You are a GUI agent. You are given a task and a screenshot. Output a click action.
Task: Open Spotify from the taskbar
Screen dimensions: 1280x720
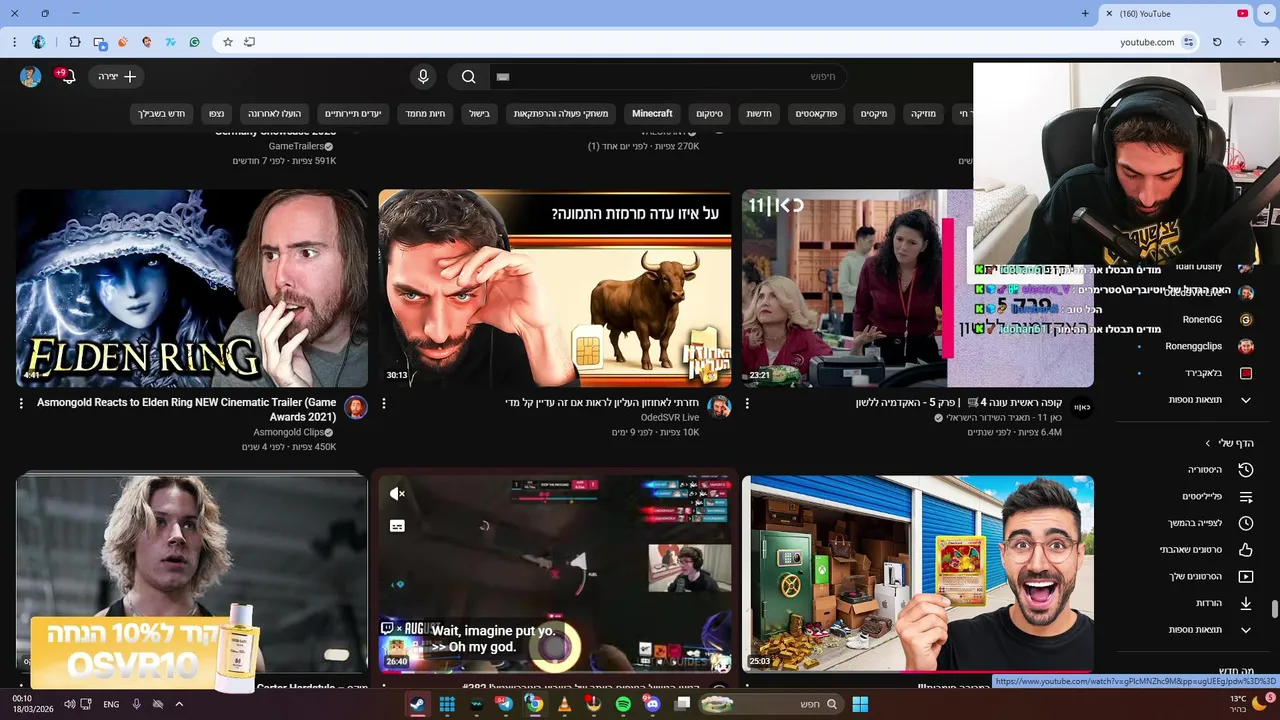pos(623,704)
